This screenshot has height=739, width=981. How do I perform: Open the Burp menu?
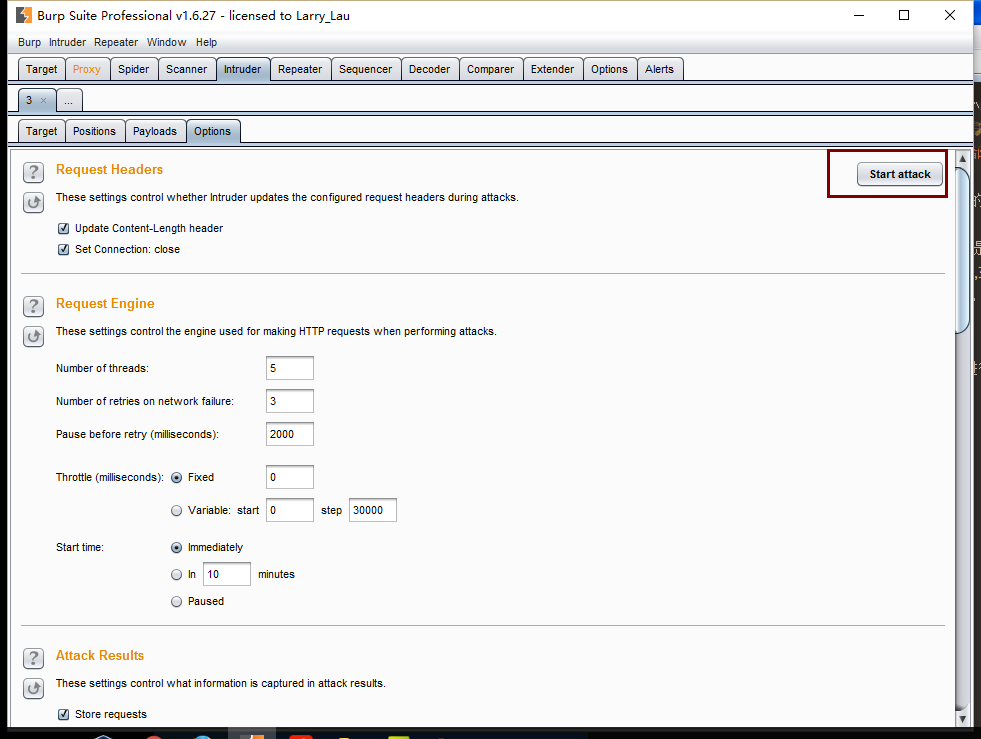29,42
